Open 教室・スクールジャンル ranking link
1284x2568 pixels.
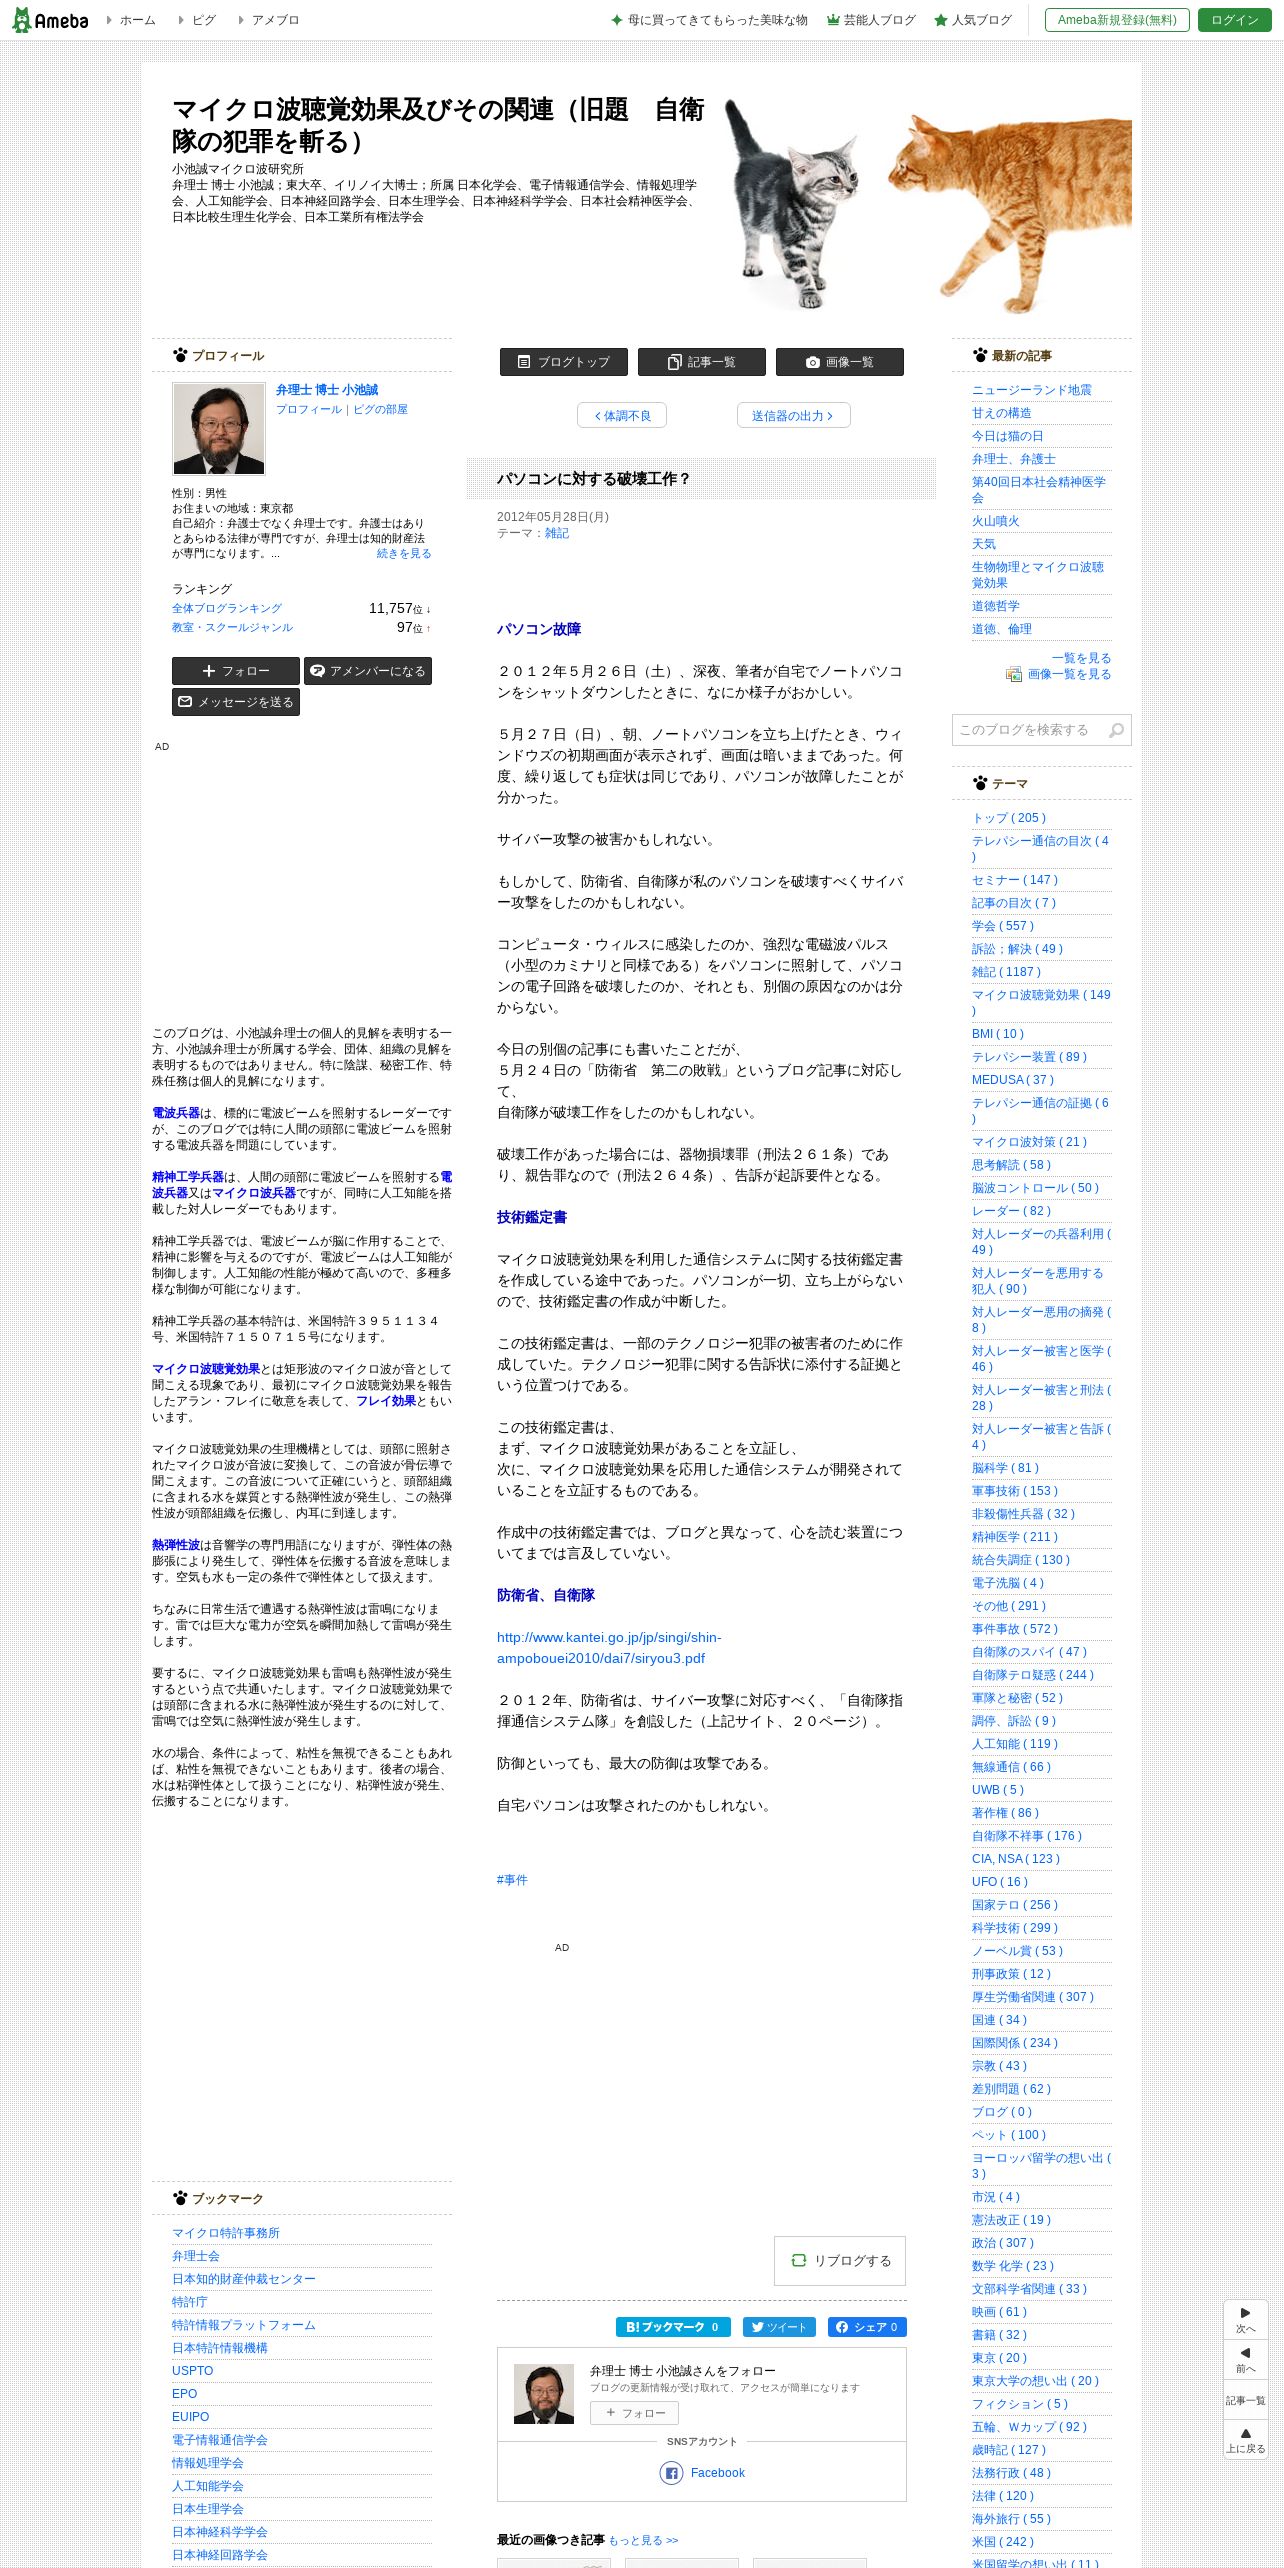click(232, 627)
